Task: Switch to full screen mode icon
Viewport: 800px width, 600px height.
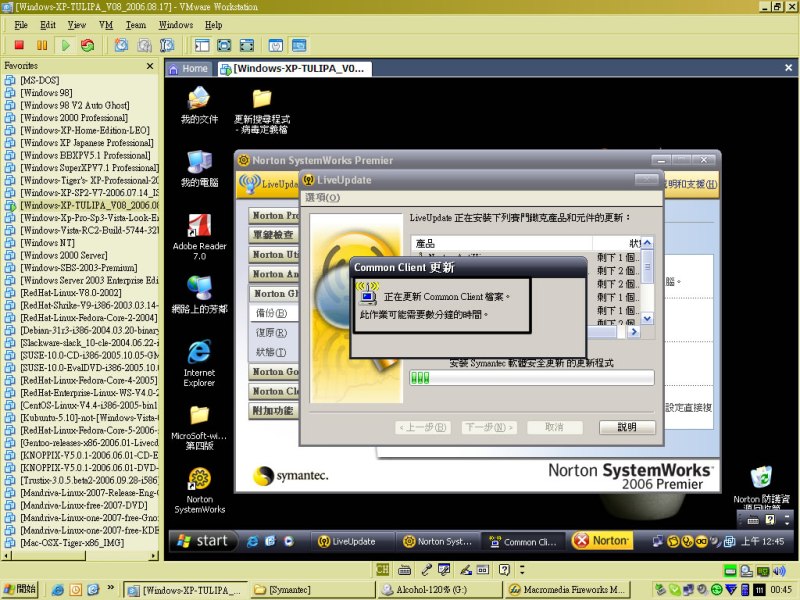Action: [x=224, y=45]
